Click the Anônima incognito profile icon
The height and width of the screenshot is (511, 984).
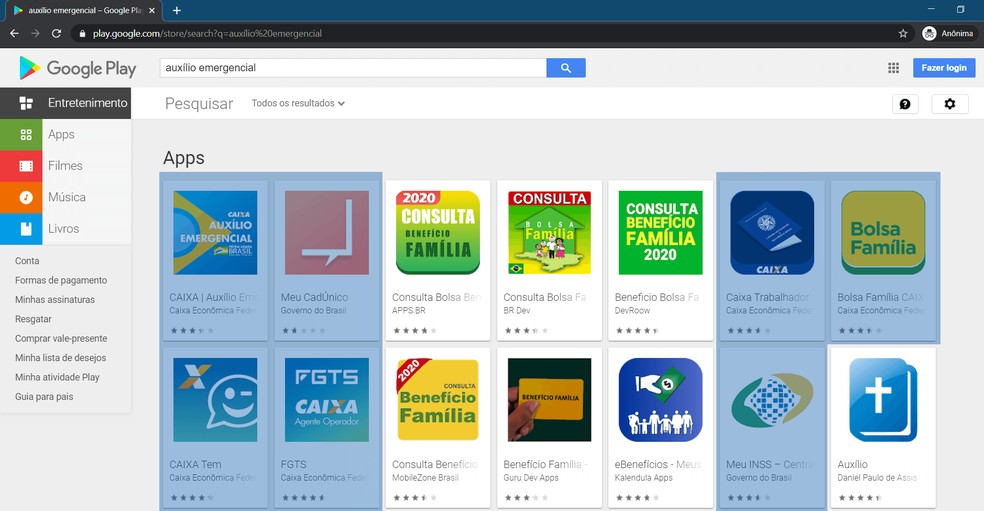point(929,33)
